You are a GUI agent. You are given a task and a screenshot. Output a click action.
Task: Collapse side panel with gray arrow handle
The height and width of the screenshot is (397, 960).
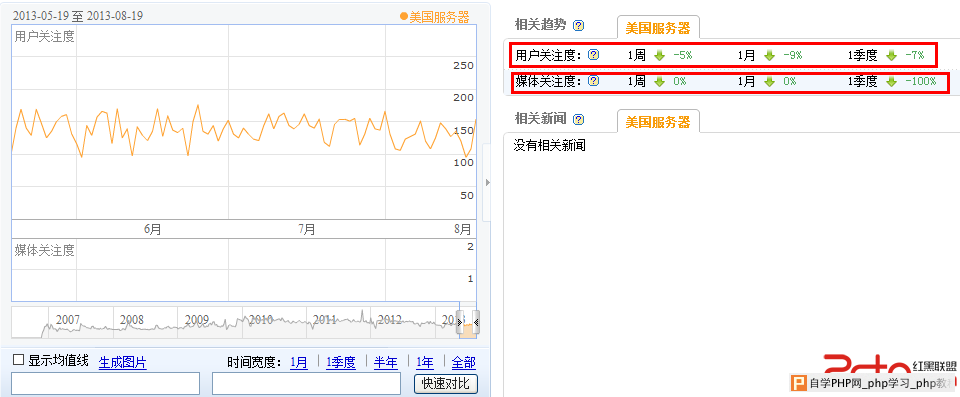[x=487, y=182]
